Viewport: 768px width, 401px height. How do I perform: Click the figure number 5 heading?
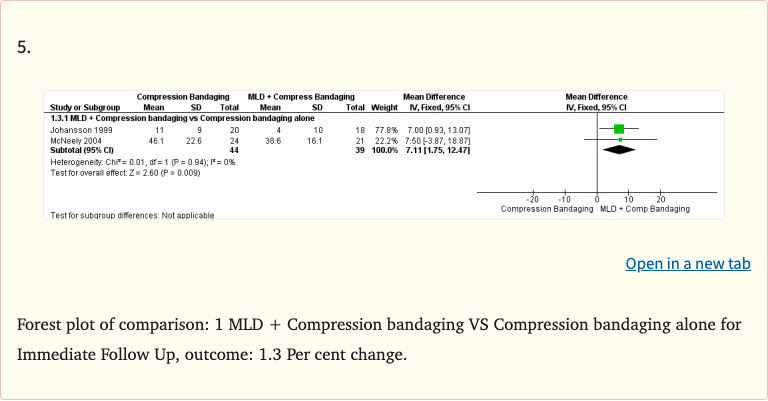tap(26, 49)
